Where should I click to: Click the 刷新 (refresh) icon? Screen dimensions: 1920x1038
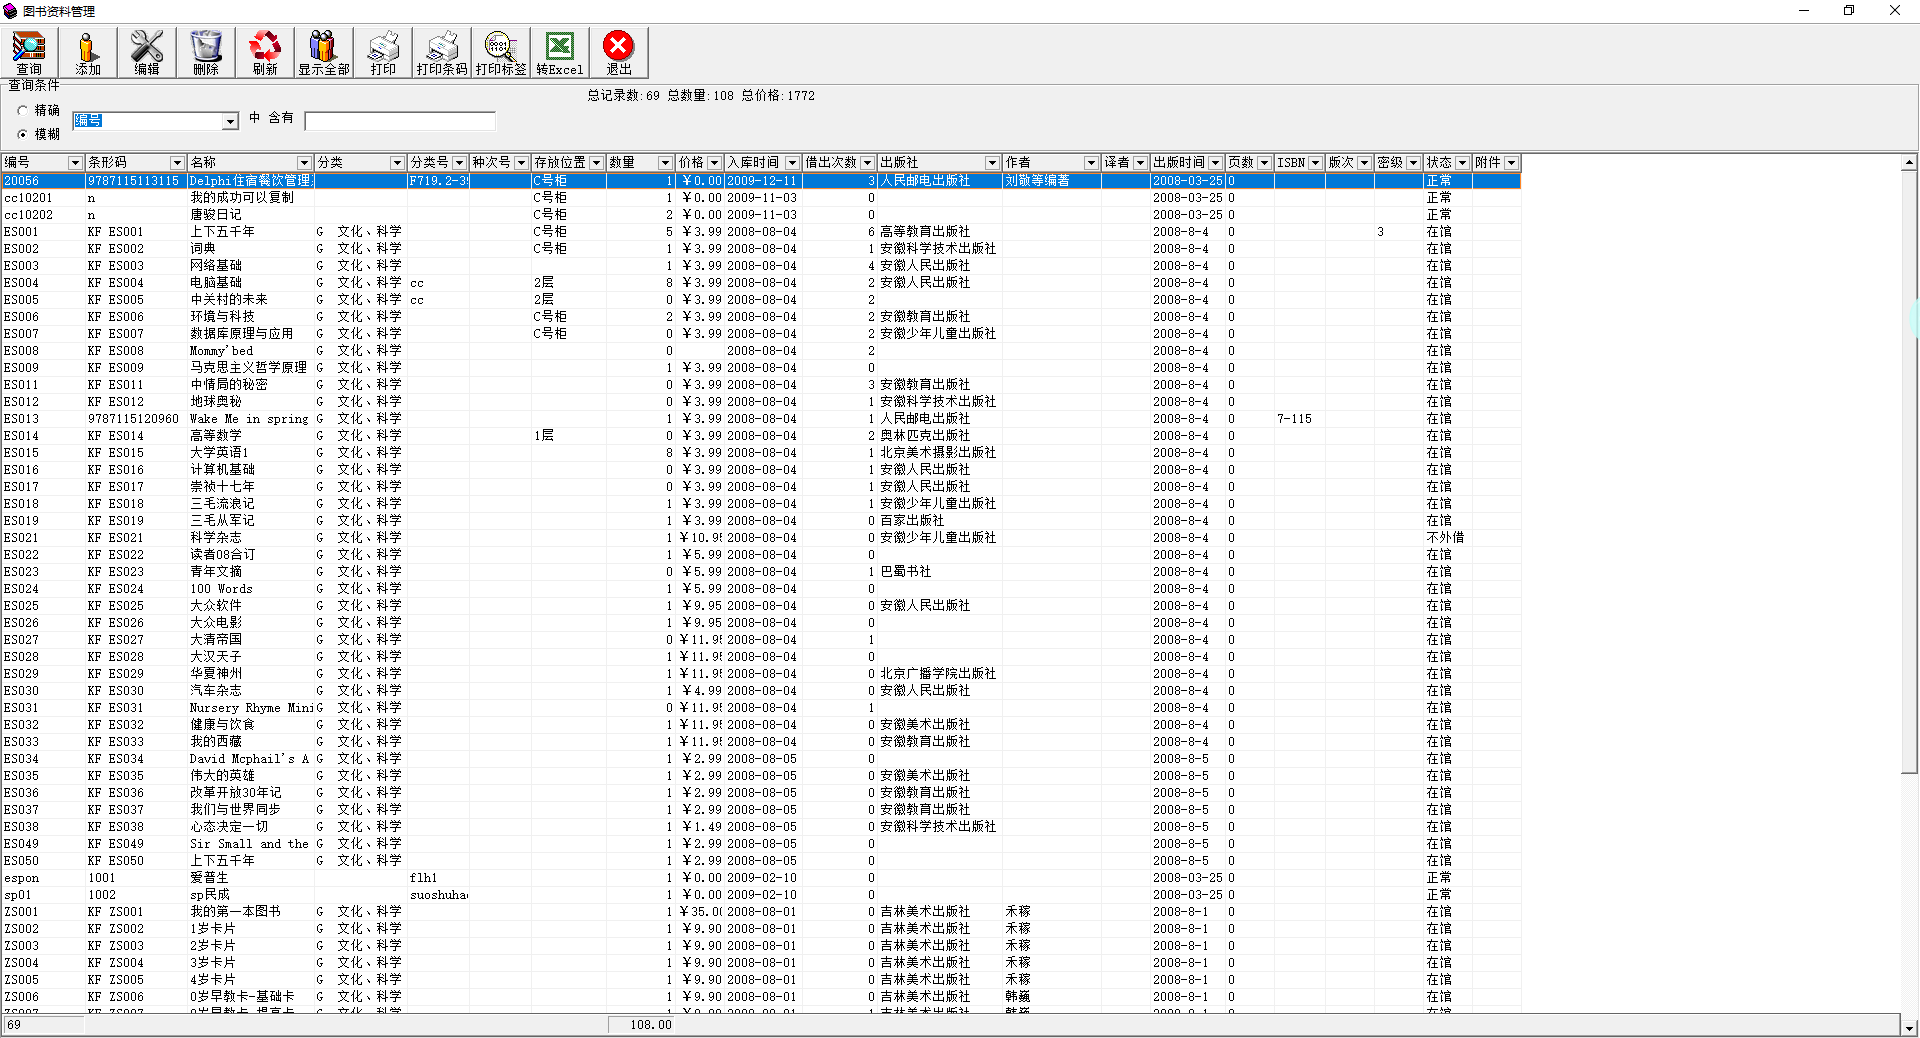(265, 53)
